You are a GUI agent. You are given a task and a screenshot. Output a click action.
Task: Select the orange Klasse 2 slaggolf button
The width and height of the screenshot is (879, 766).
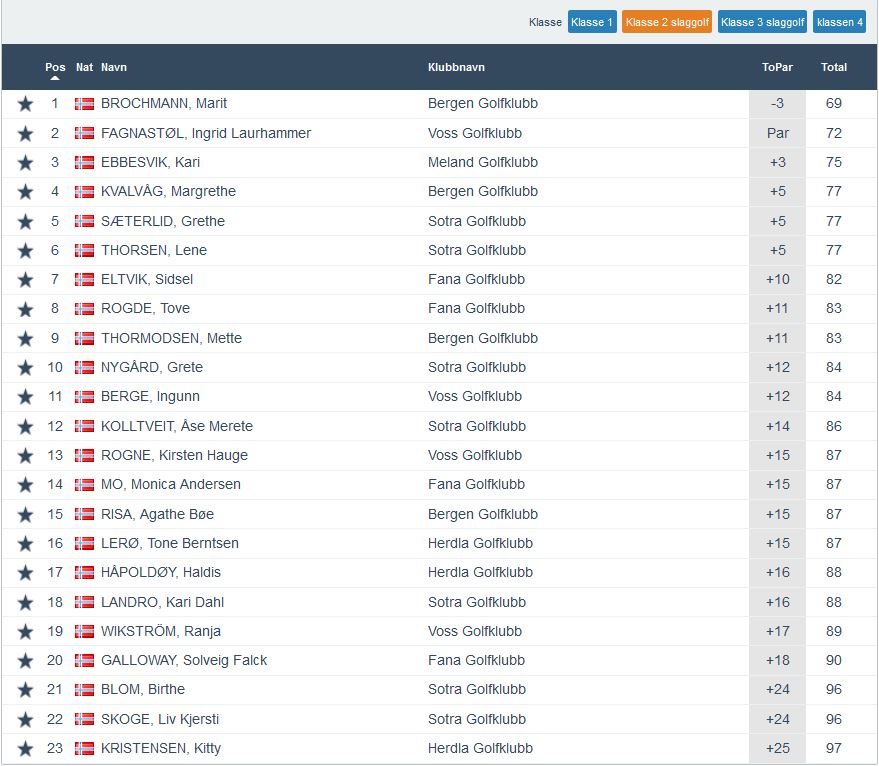click(x=667, y=22)
